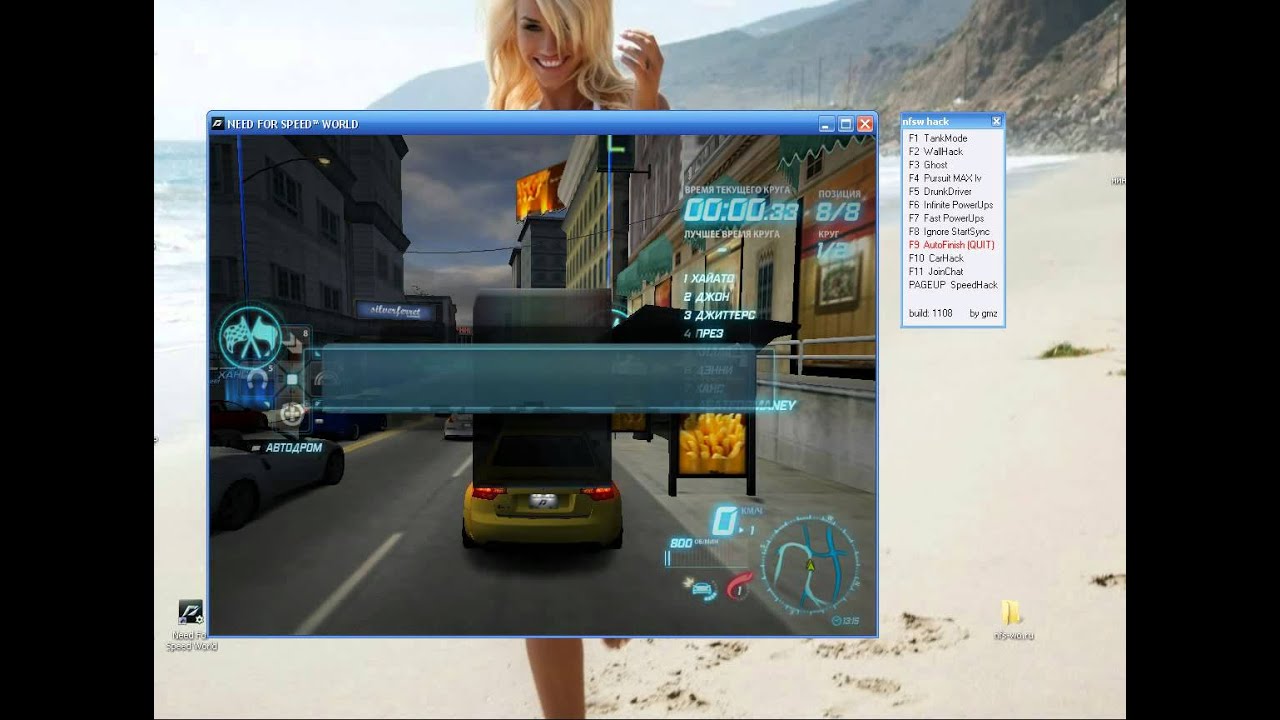Click racer name ХАЙАТО in standings
The image size is (1280, 720).
pos(715,278)
